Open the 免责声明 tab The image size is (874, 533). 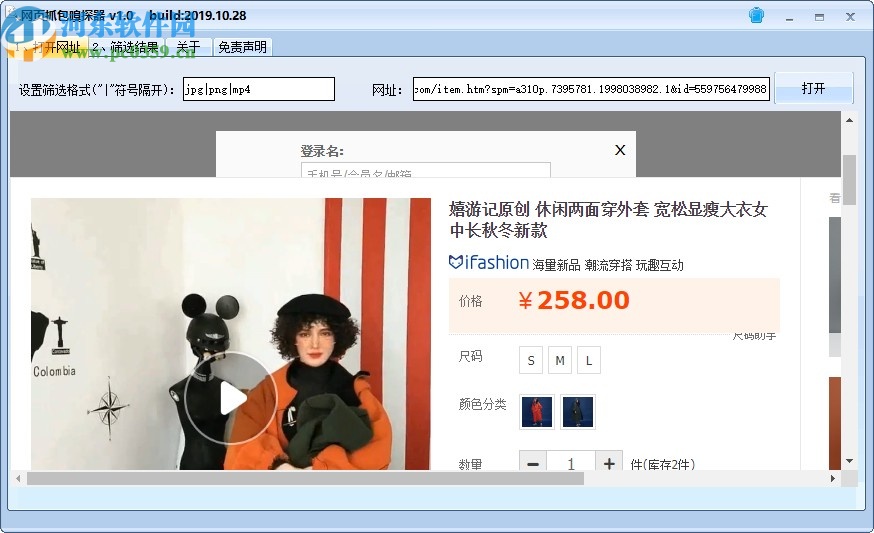[x=242, y=47]
